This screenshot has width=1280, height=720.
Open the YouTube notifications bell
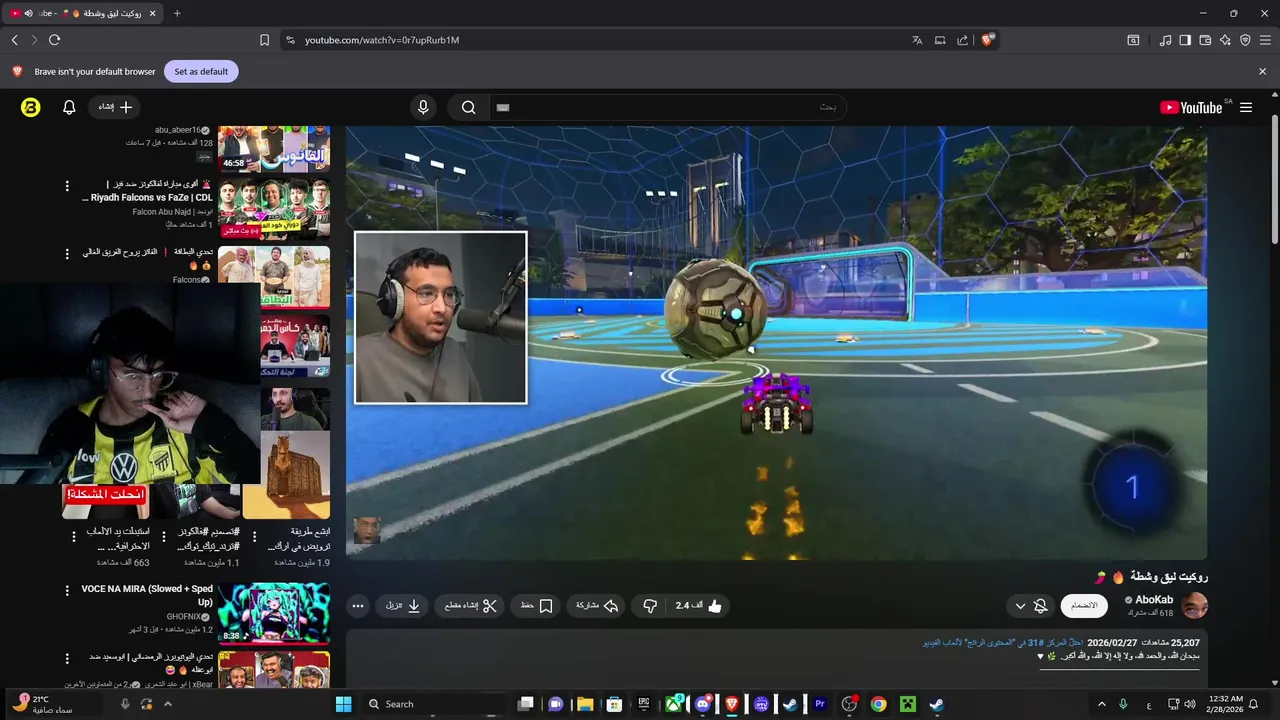[x=69, y=107]
